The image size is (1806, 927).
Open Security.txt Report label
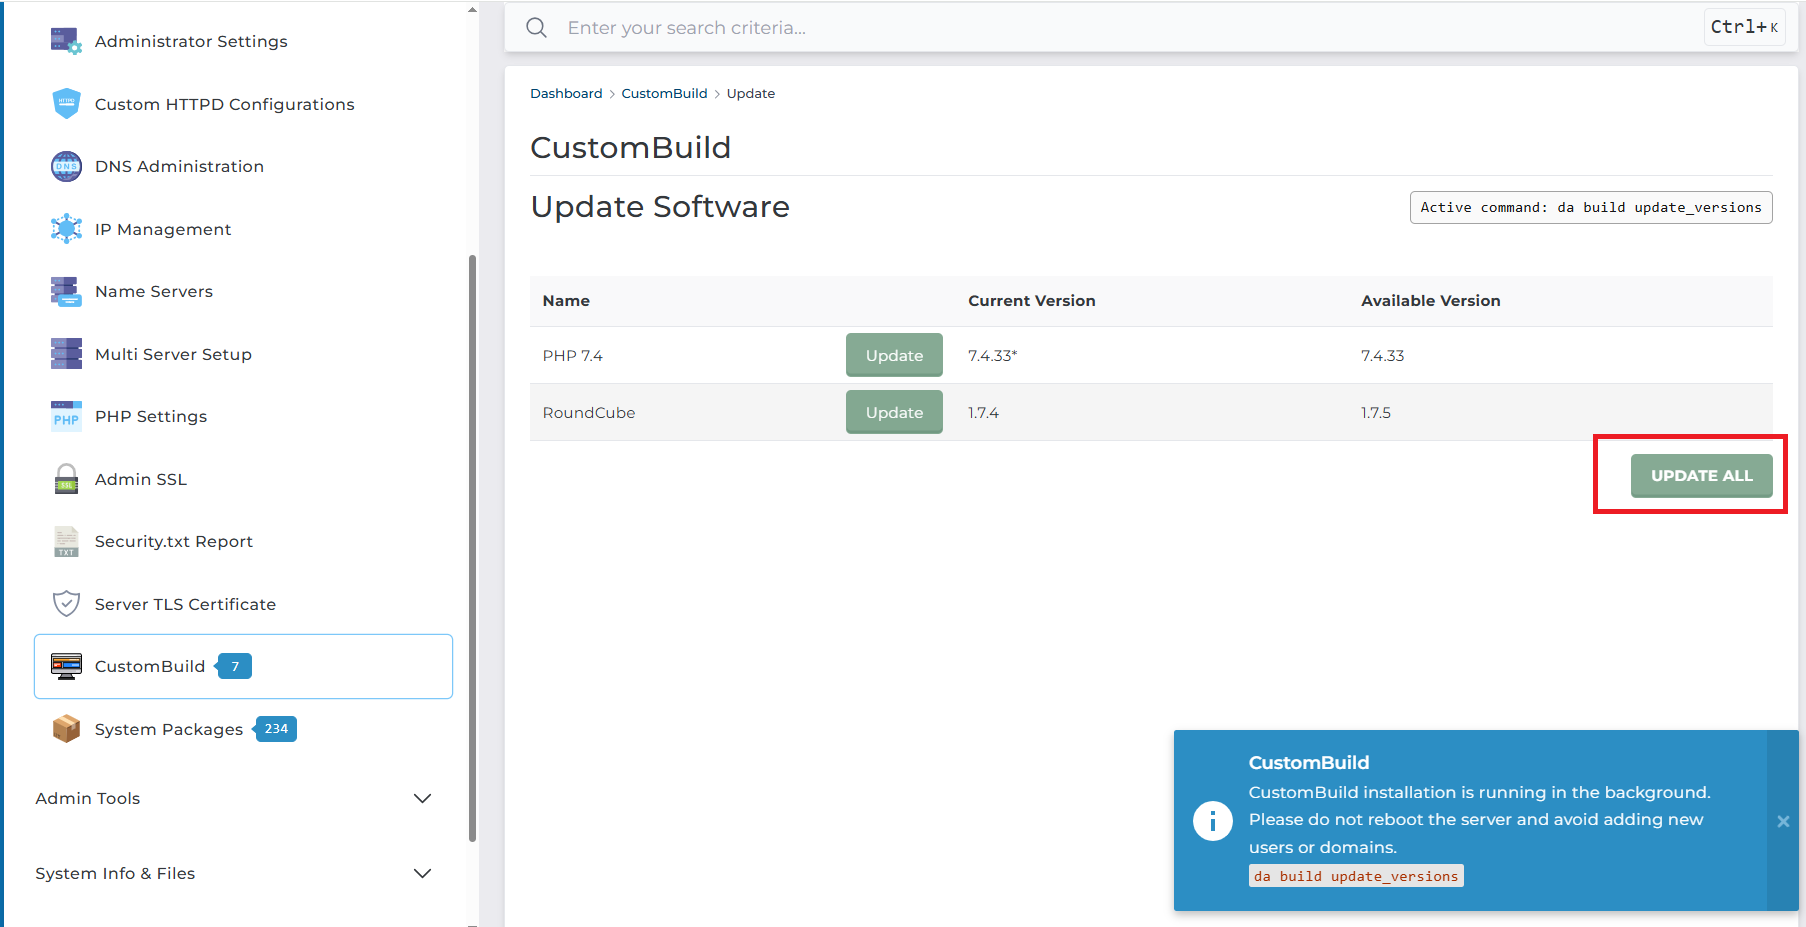tap(174, 541)
